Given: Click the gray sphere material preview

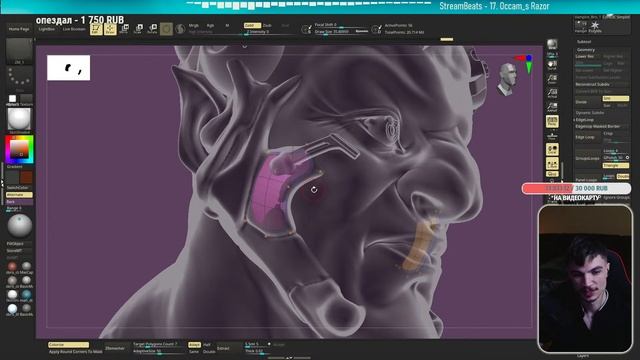Looking at the screenshot, I should click(x=19, y=226).
